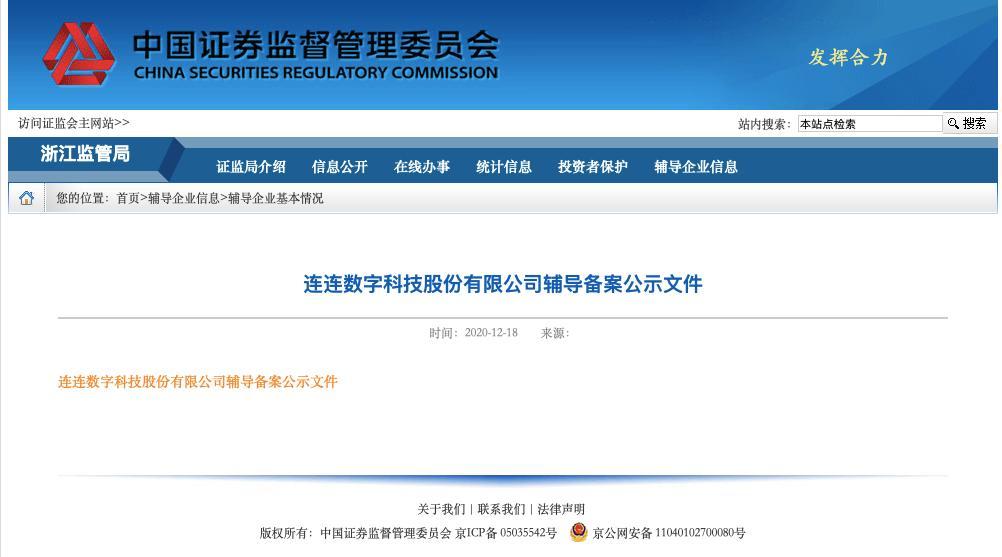Click the 您的位置 breadcrumb label
This screenshot has width=1002, height=557.
point(82,198)
